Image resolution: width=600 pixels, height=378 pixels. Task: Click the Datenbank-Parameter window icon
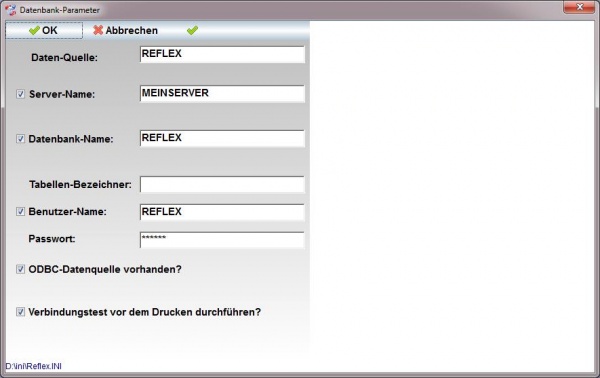coord(10,10)
